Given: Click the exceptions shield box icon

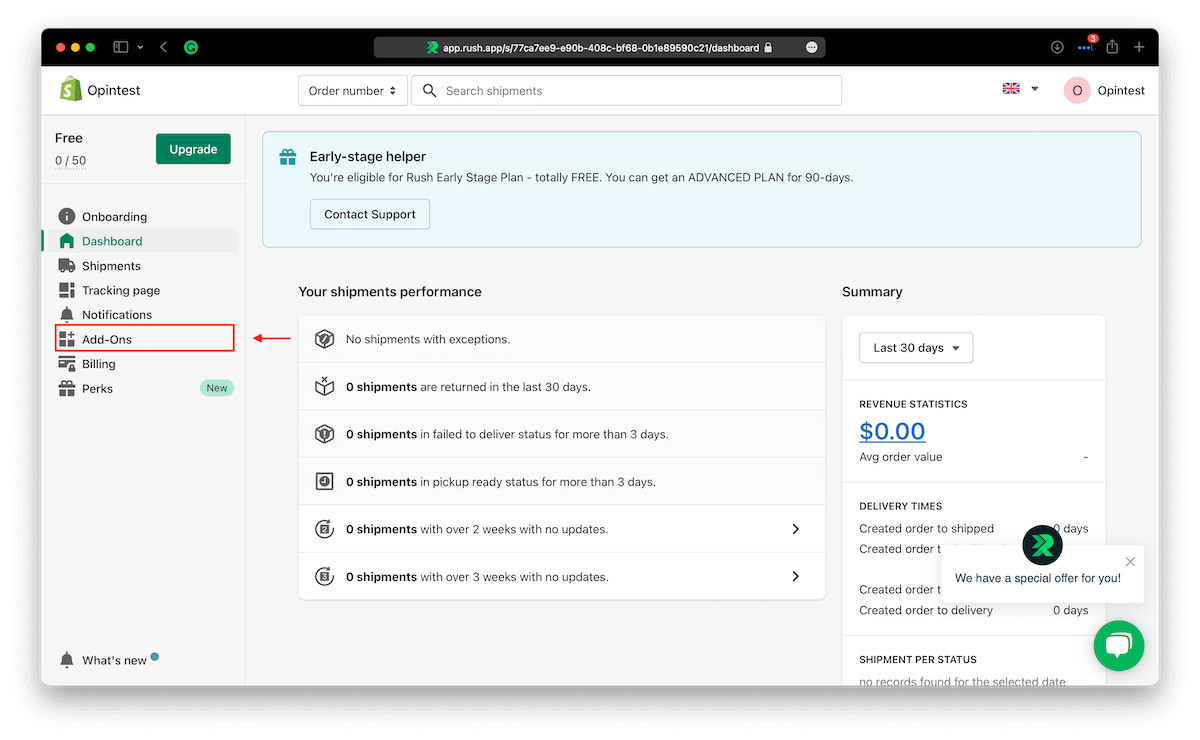Looking at the screenshot, I should (x=324, y=339).
